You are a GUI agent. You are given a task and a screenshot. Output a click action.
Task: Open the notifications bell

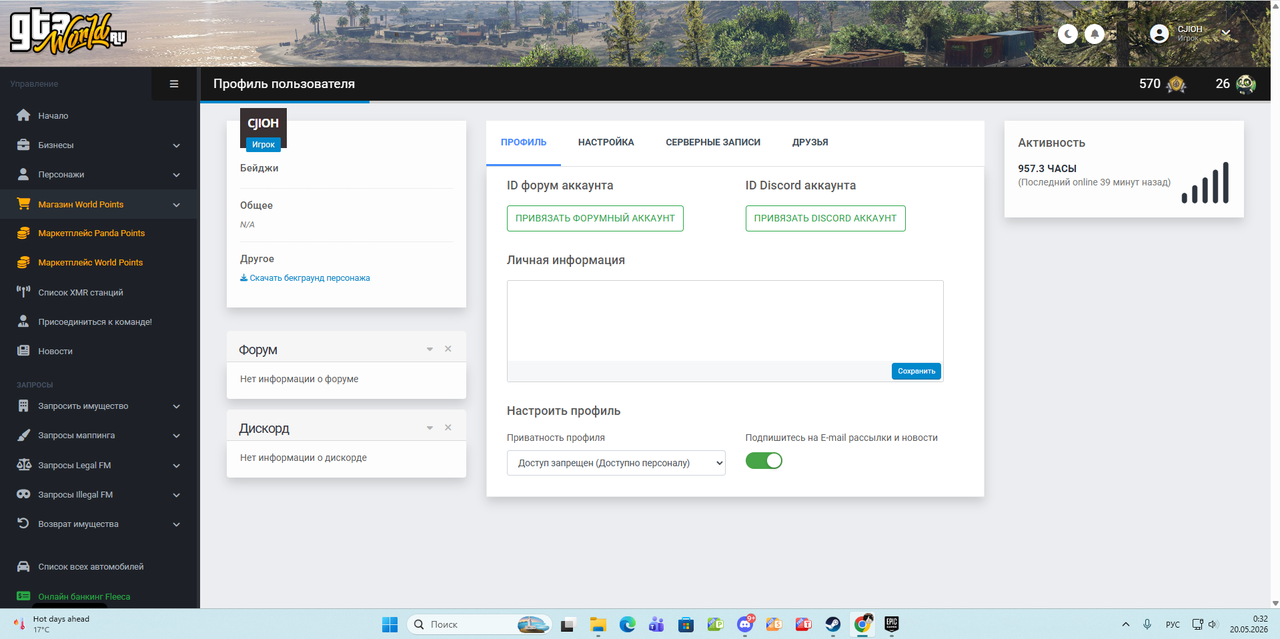(x=1095, y=34)
